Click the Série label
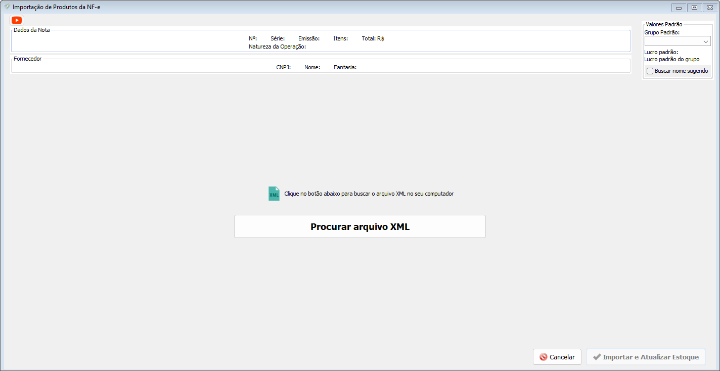 click(x=278, y=39)
